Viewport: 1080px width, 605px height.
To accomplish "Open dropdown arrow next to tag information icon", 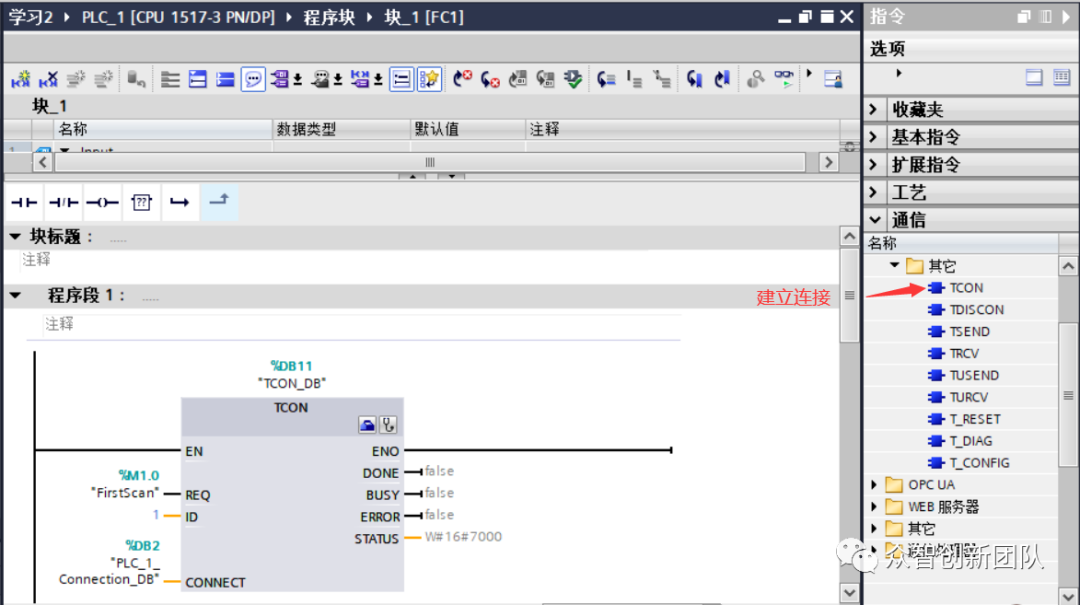I will pyautogui.click(x=338, y=81).
